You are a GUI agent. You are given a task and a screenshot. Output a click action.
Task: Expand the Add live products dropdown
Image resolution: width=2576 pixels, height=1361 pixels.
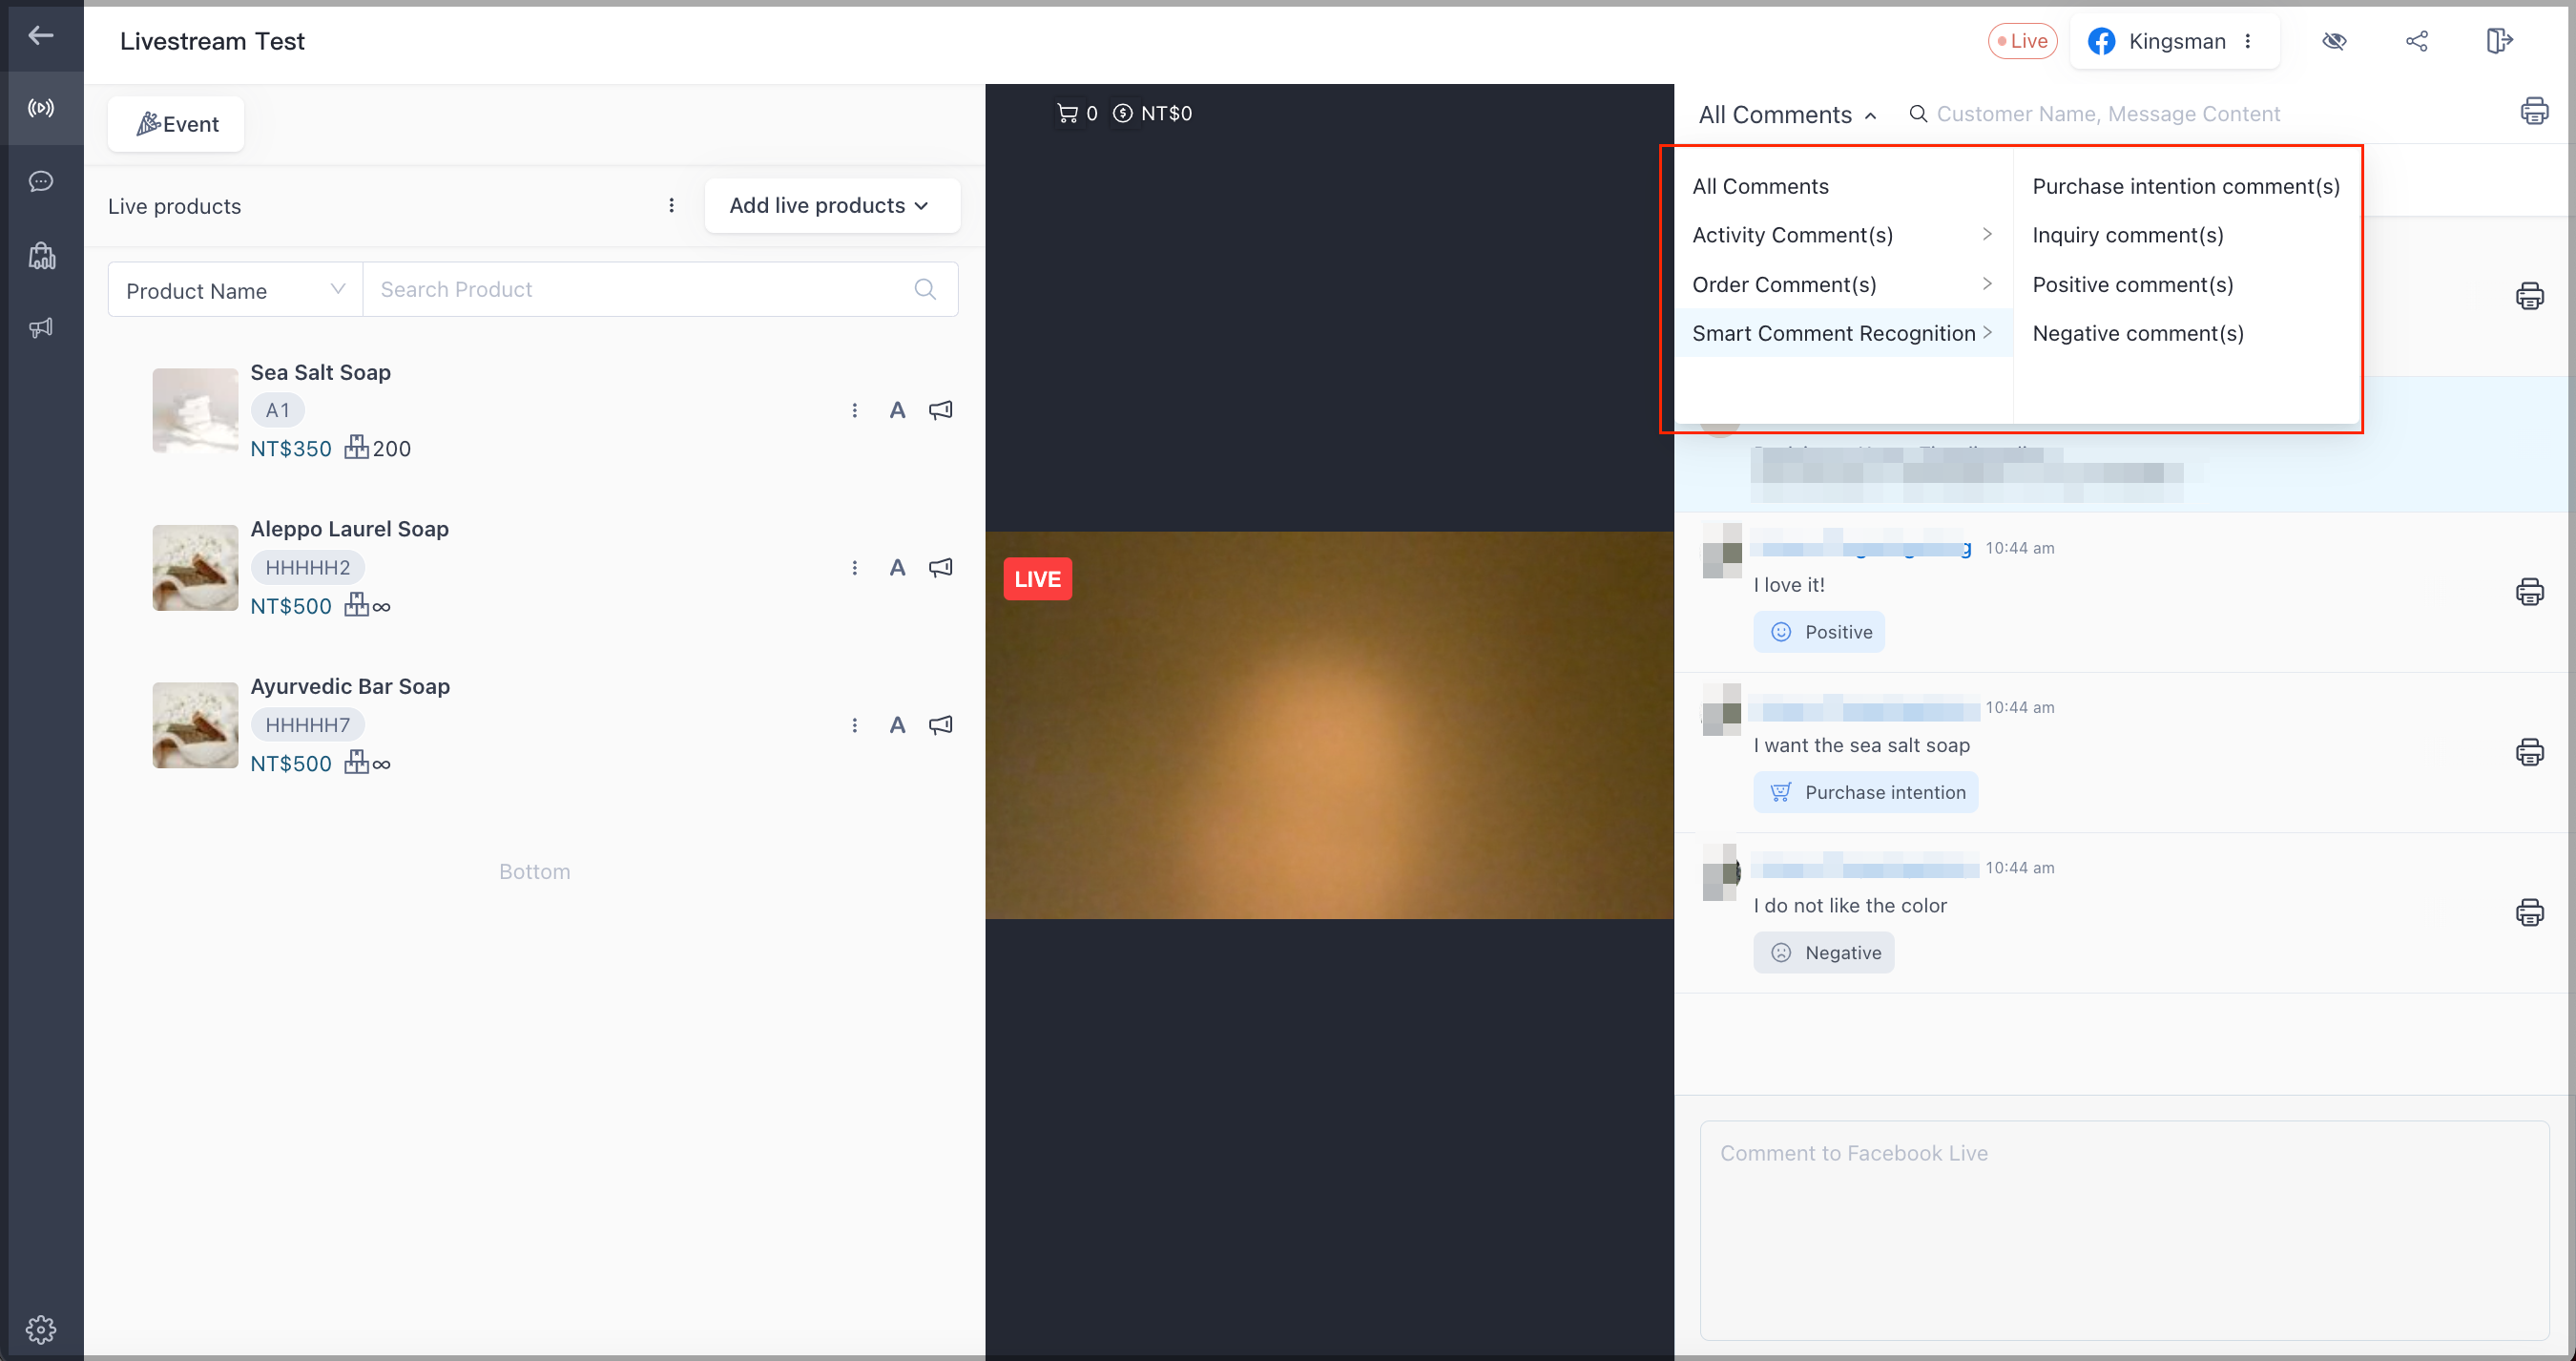pos(831,205)
